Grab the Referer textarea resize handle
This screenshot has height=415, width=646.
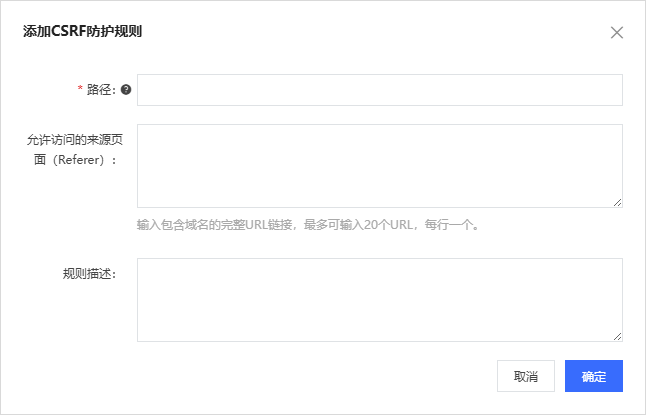617,202
